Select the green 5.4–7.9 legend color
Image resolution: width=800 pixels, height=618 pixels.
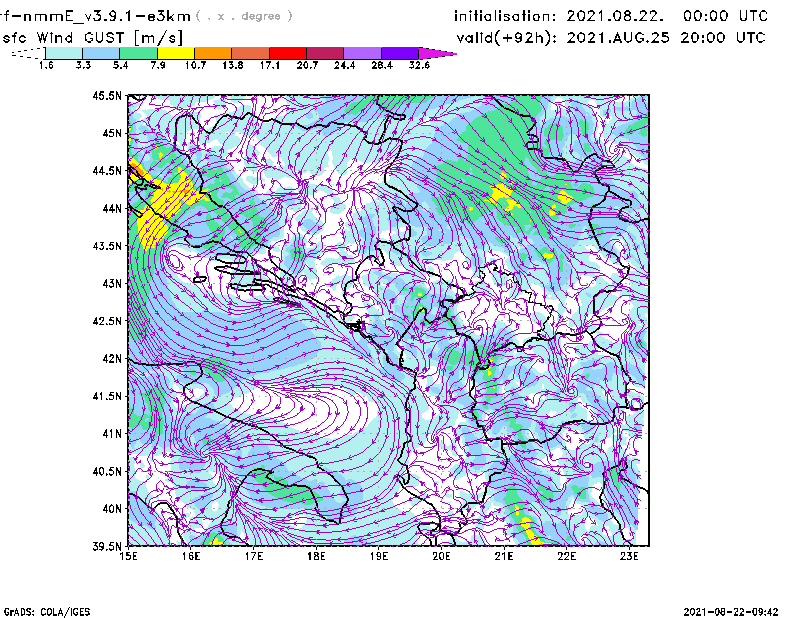point(138,53)
